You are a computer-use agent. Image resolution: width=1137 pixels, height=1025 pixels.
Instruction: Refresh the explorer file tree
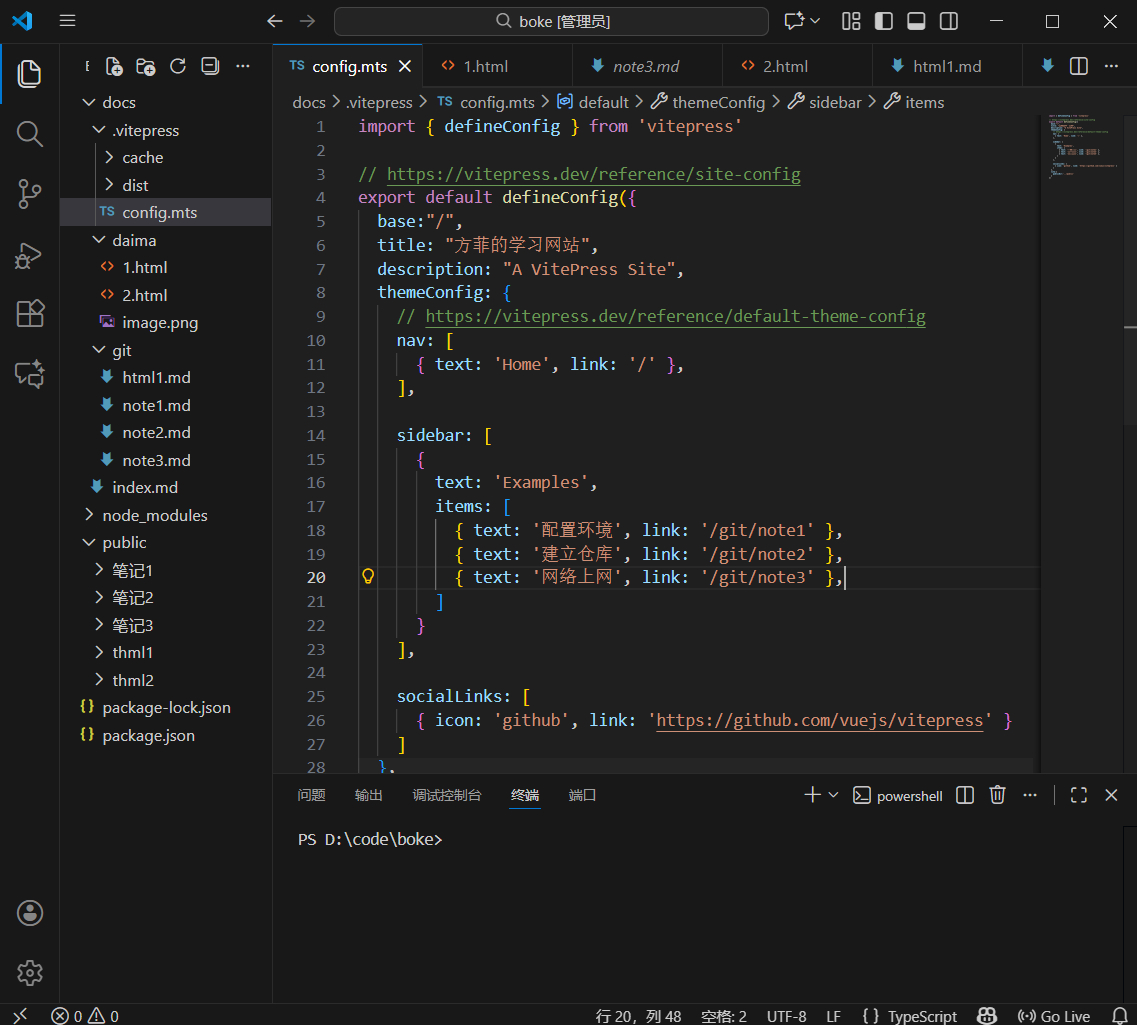point(178,66)
